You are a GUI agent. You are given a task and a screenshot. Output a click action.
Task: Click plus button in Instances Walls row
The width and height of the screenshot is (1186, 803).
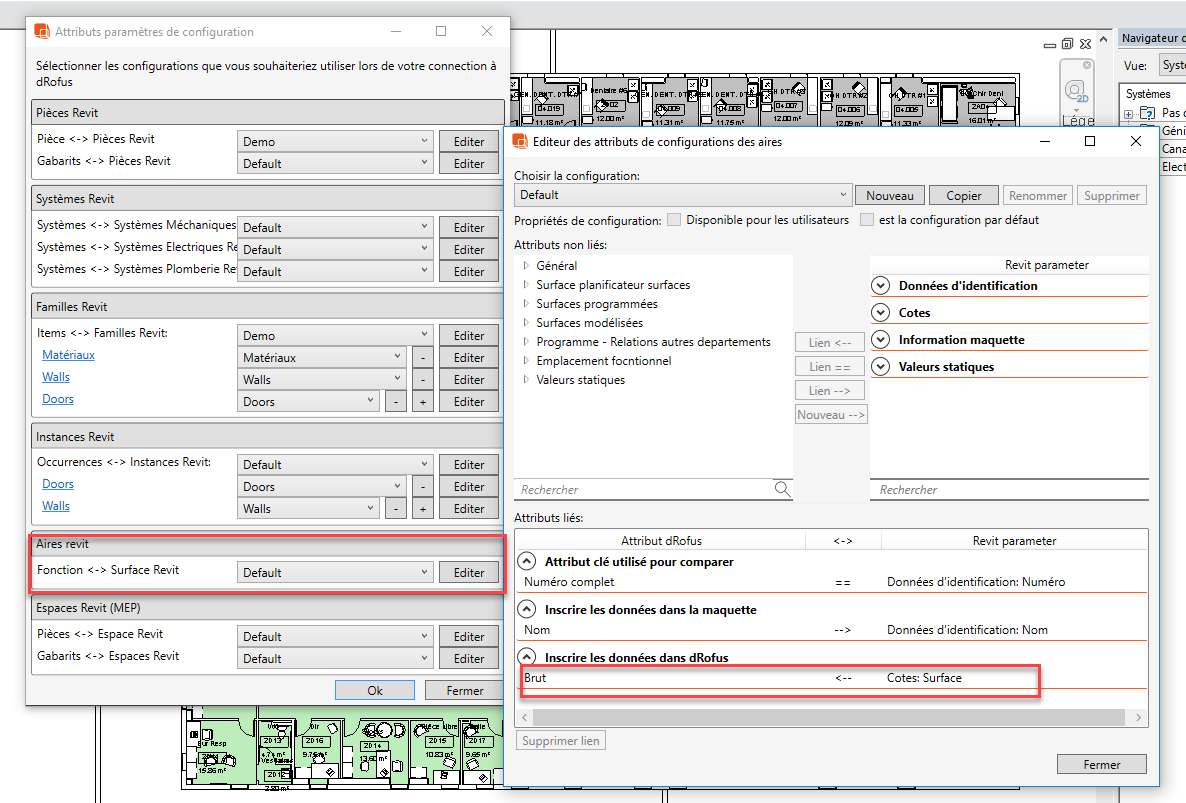(422, 509)
